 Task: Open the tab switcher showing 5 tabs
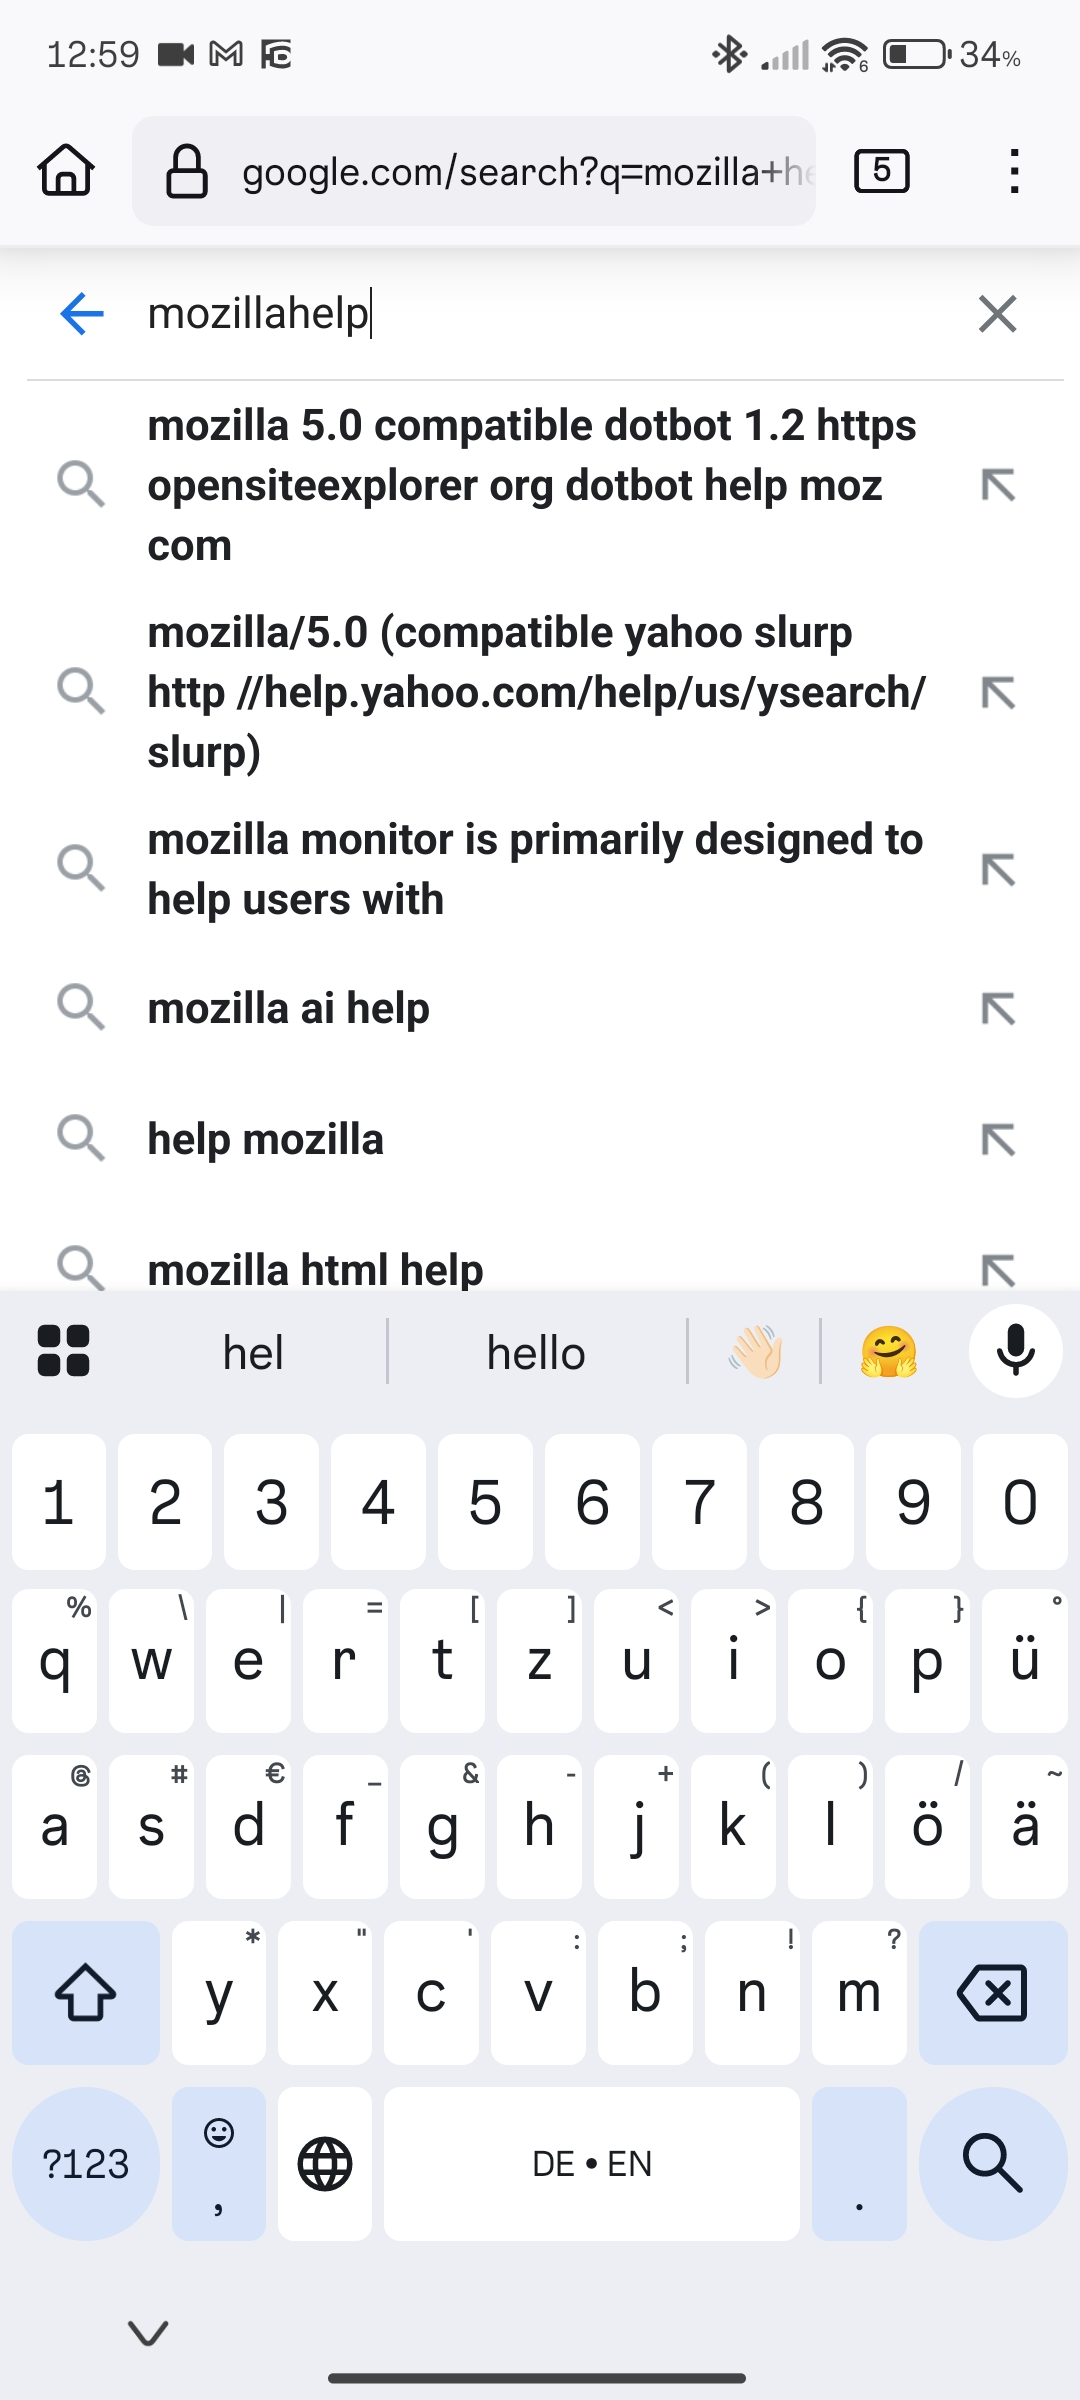(881, 170)
